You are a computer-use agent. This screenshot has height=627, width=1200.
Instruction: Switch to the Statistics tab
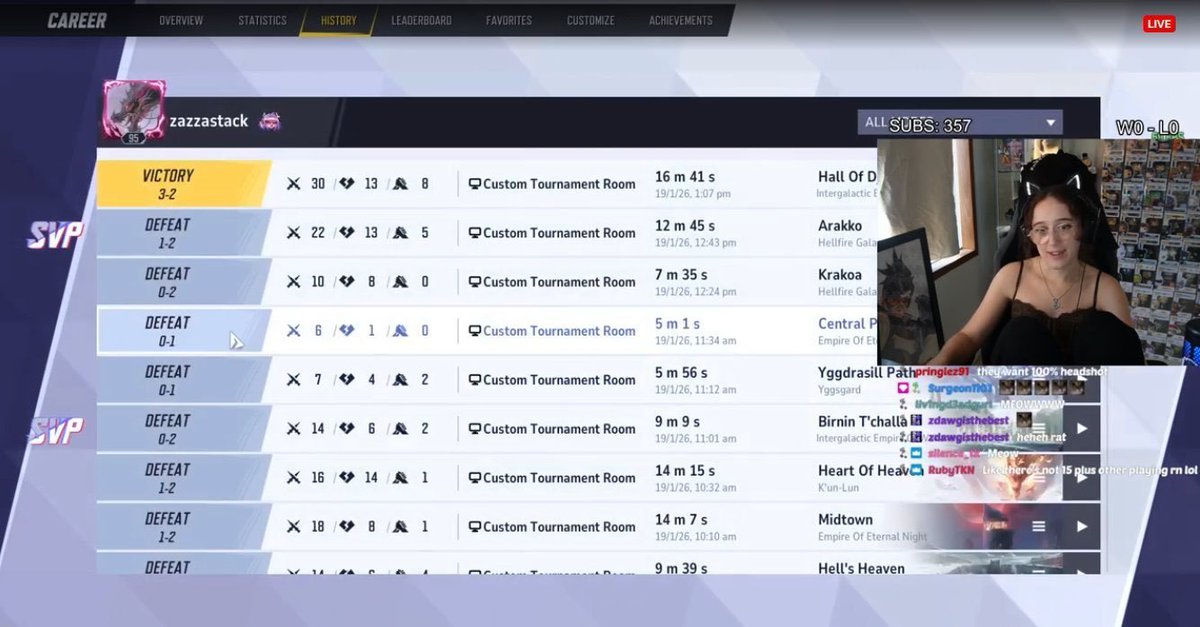click(262, 20)
